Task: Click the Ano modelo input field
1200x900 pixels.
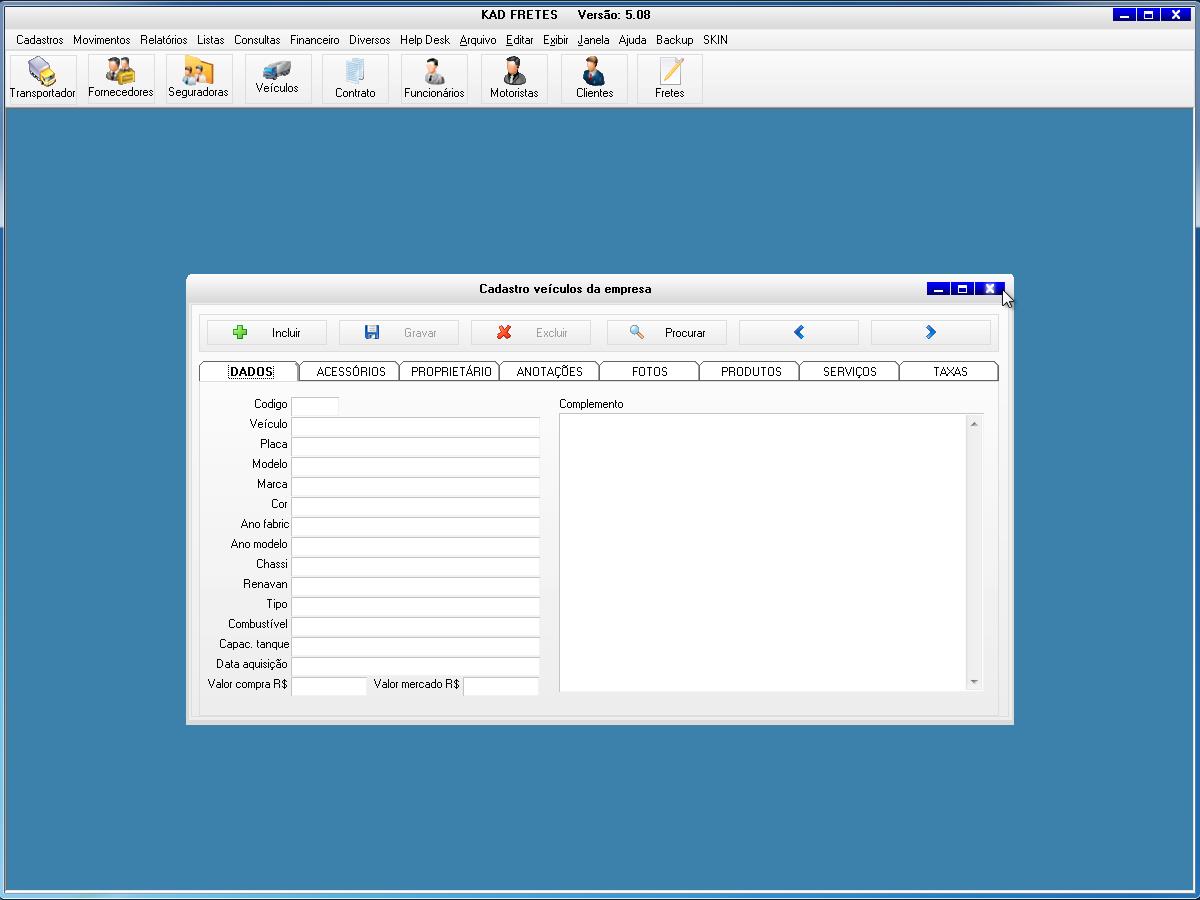Action: click(x=415, y=546)
